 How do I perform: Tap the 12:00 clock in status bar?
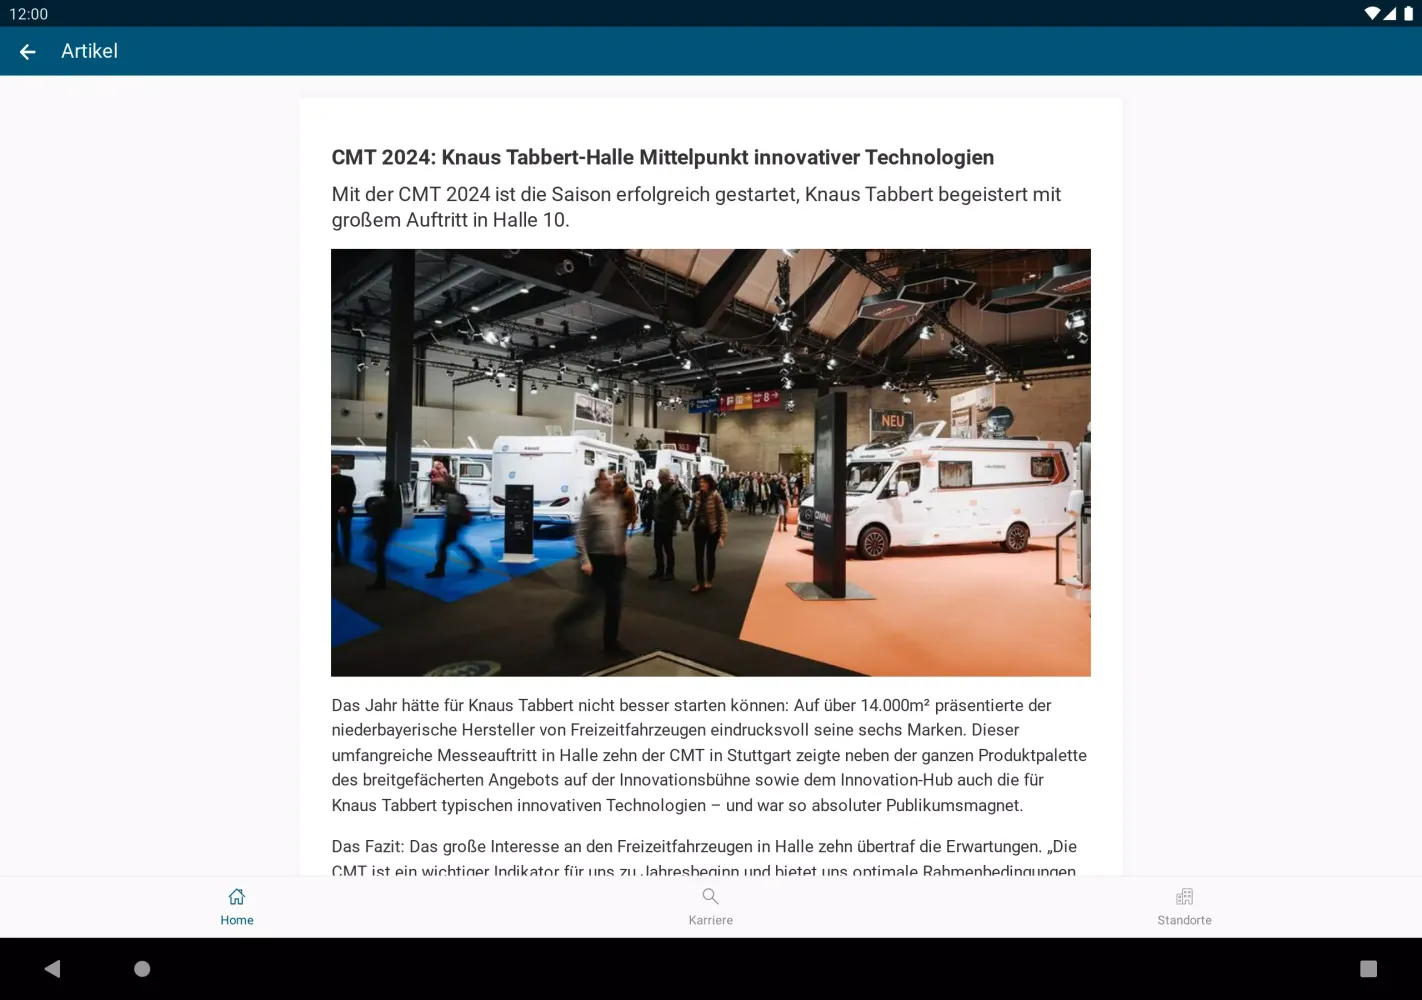pyautogui.click(x=29, y=14)
